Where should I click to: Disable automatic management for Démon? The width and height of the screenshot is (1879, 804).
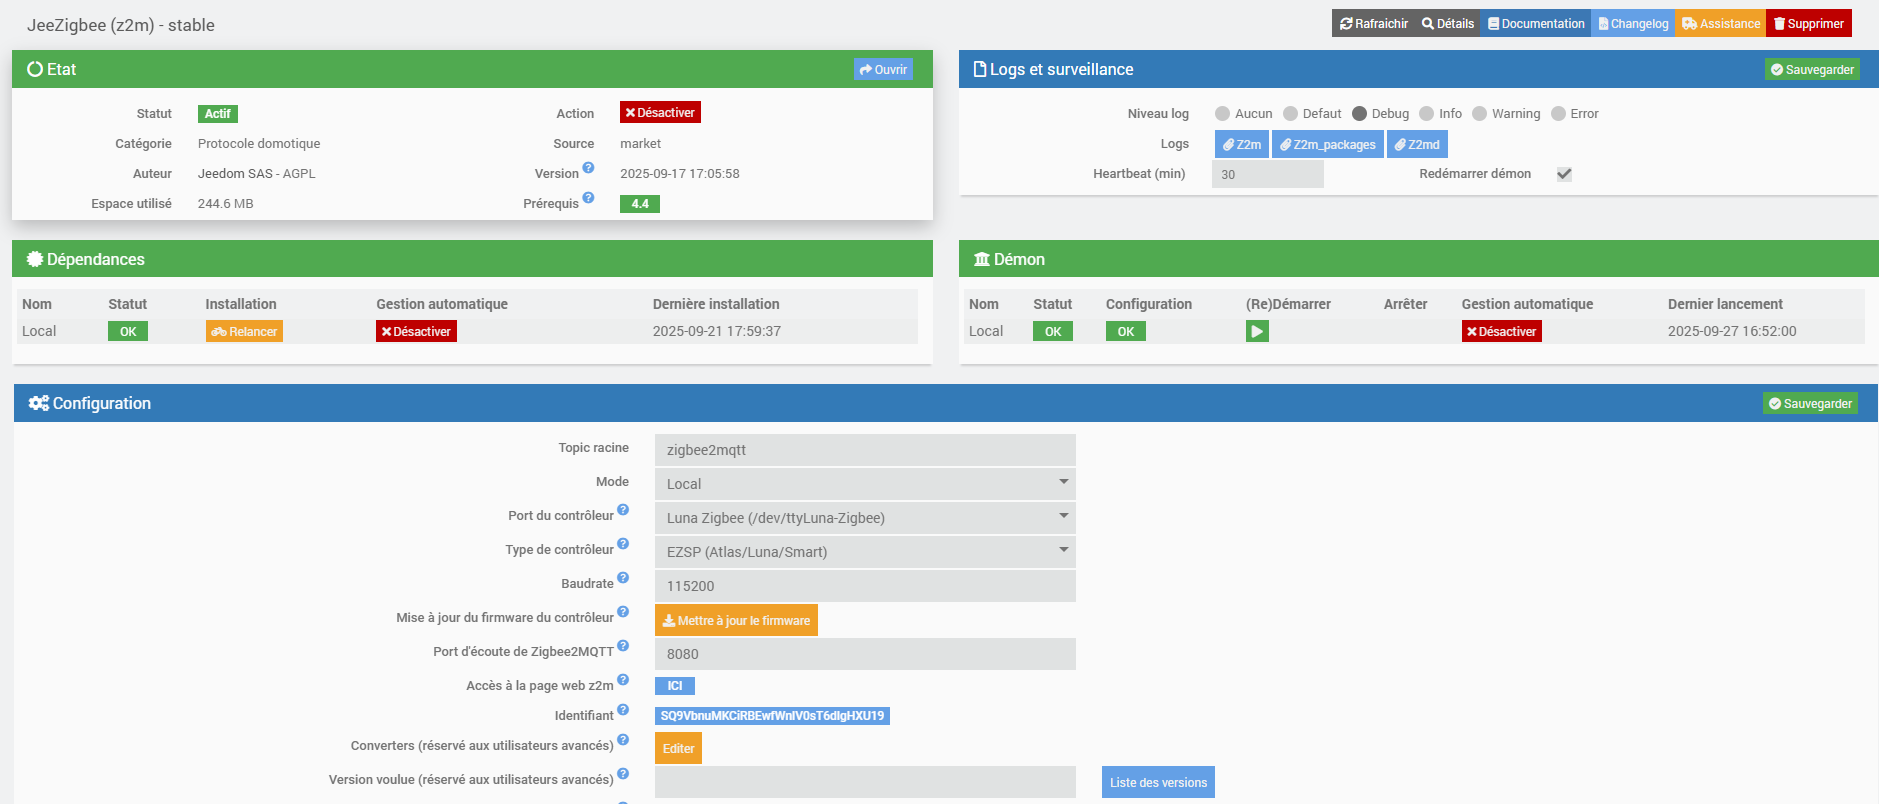coord(1502,331)
